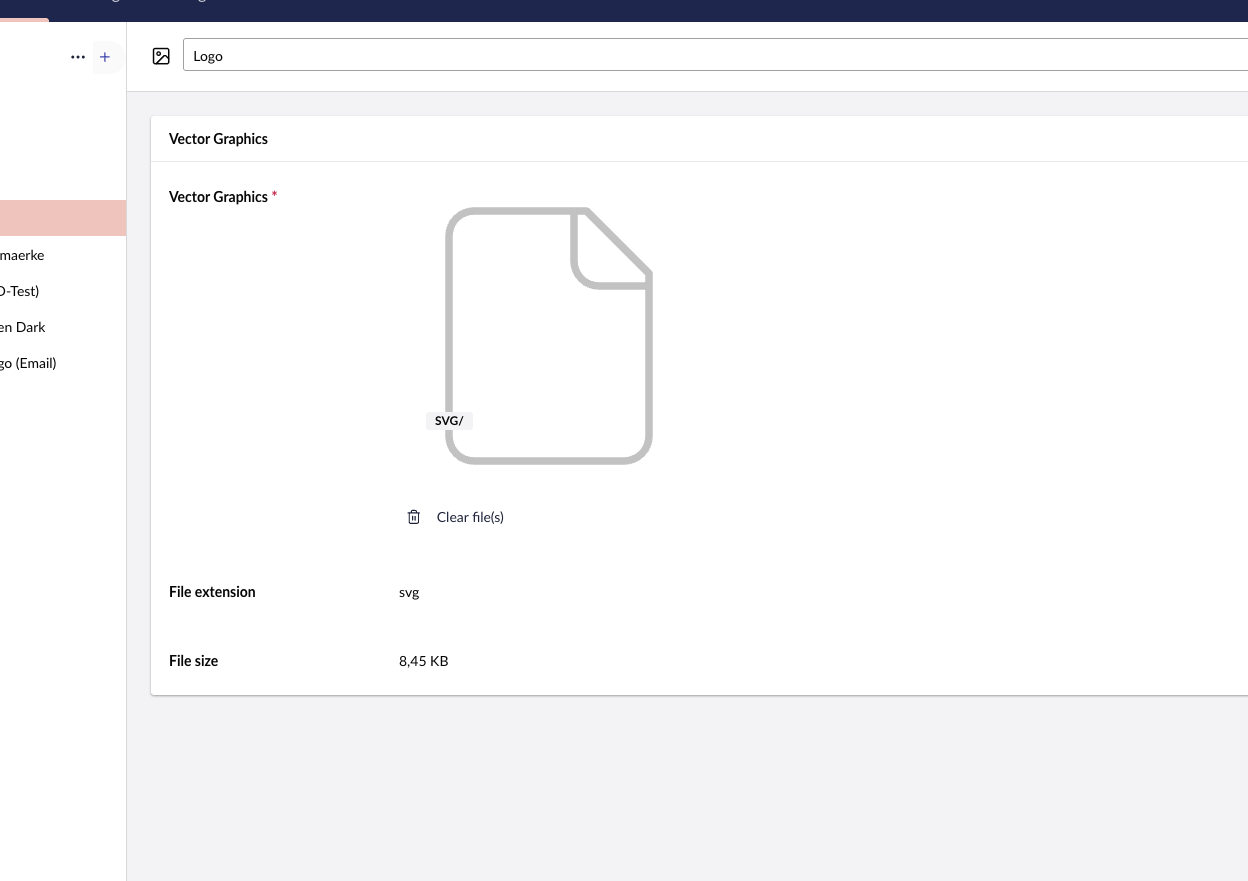
Task: Click the svg file extension value
Action: (409, 592)
